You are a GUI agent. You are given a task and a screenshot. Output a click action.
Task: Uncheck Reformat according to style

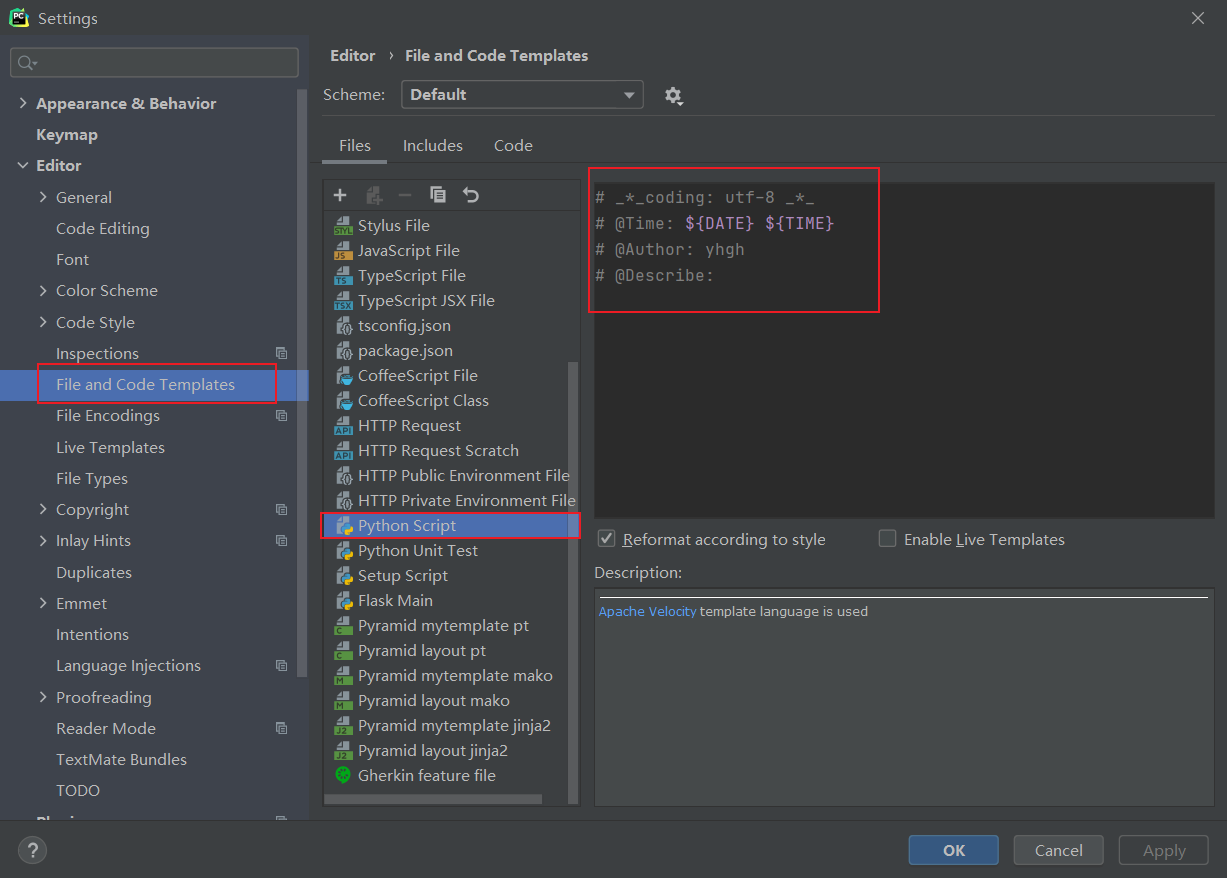[x=606, y=539]
